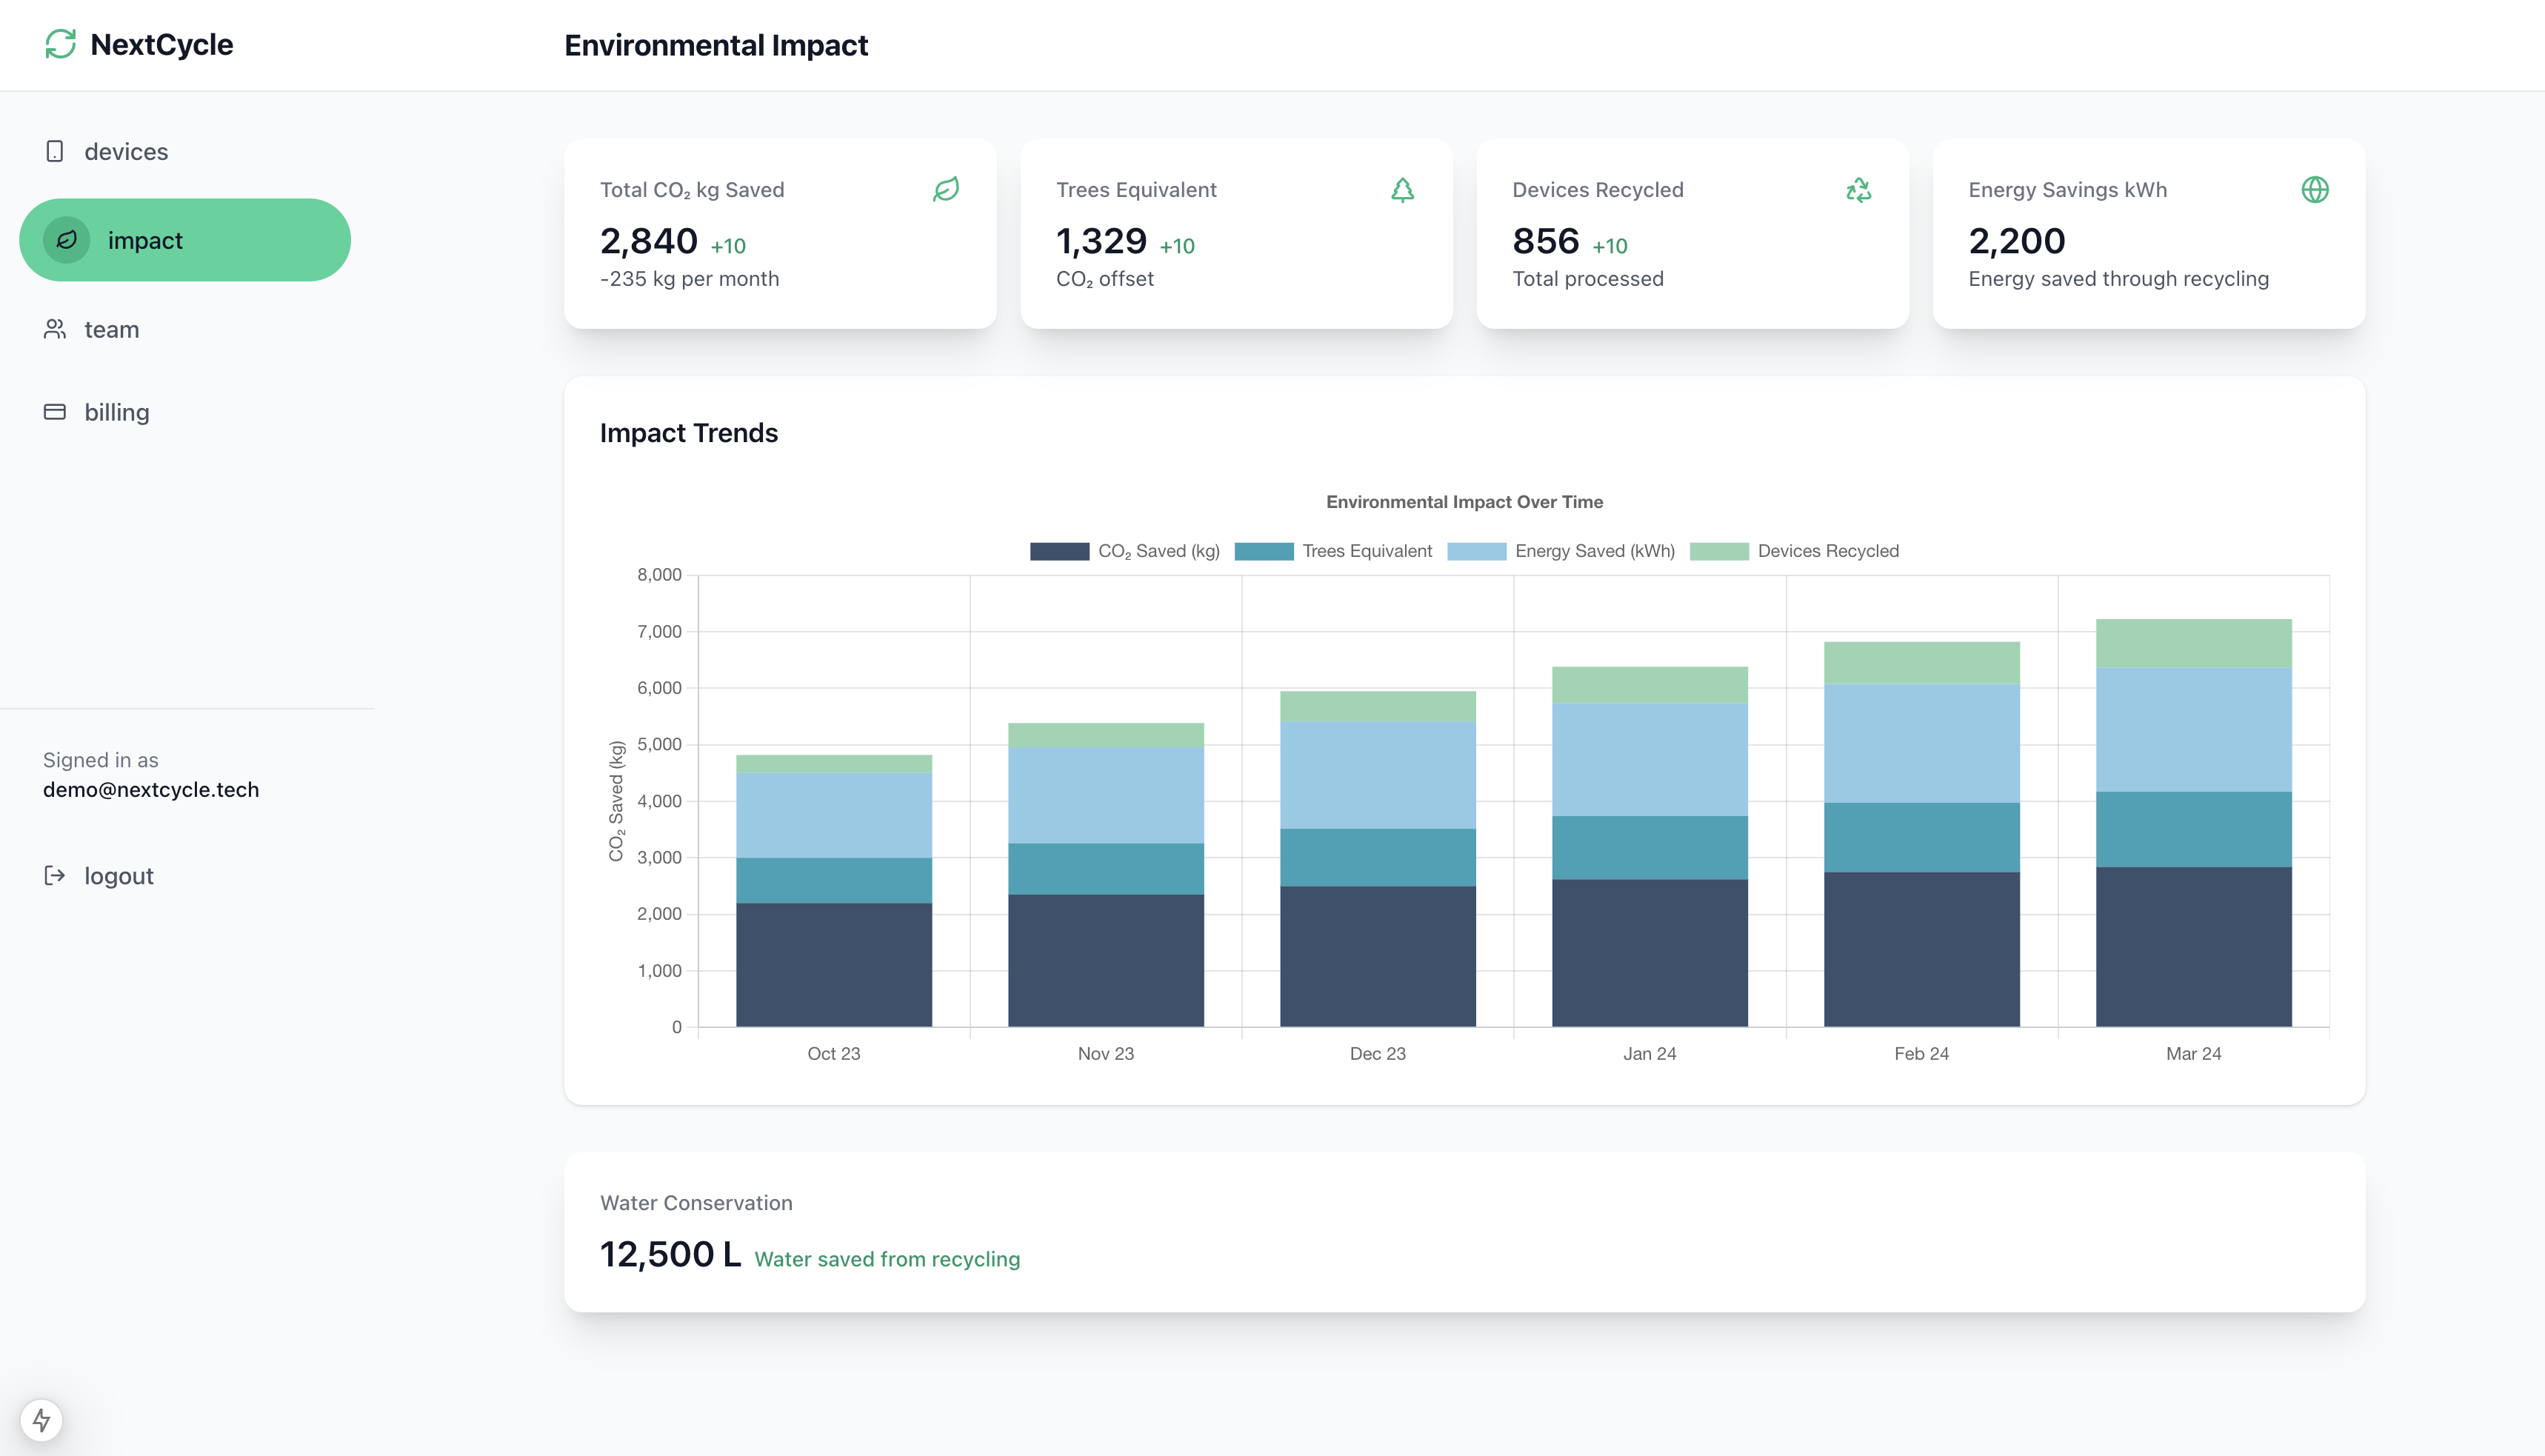Click the 1,329 trees equivalent value
Viewport: 2545px width, 1456px height.
tap(1101, 241)
